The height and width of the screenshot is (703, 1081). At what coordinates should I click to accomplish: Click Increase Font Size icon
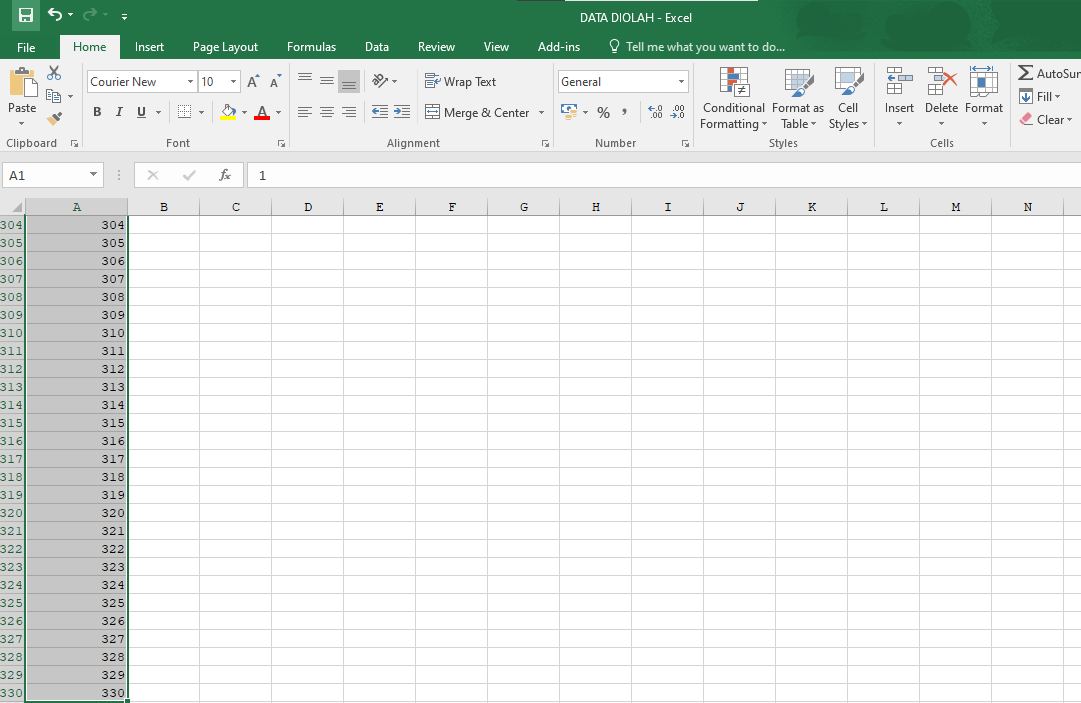(x=253, y=82)
